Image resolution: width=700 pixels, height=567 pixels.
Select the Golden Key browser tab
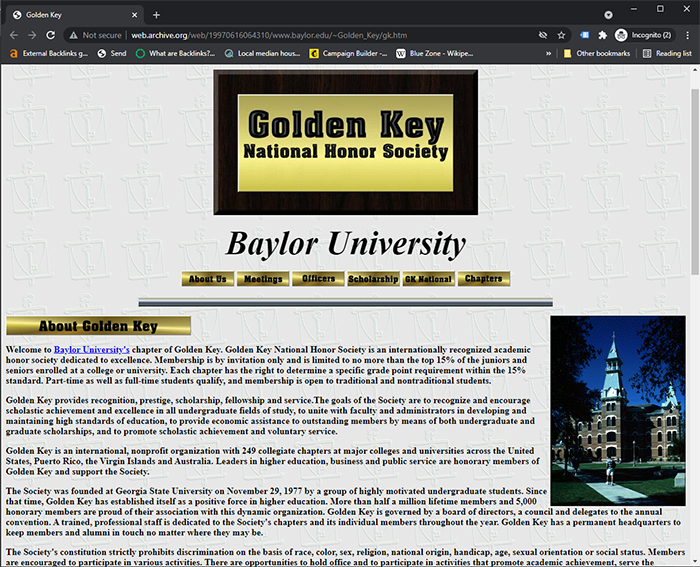[75, 15]
